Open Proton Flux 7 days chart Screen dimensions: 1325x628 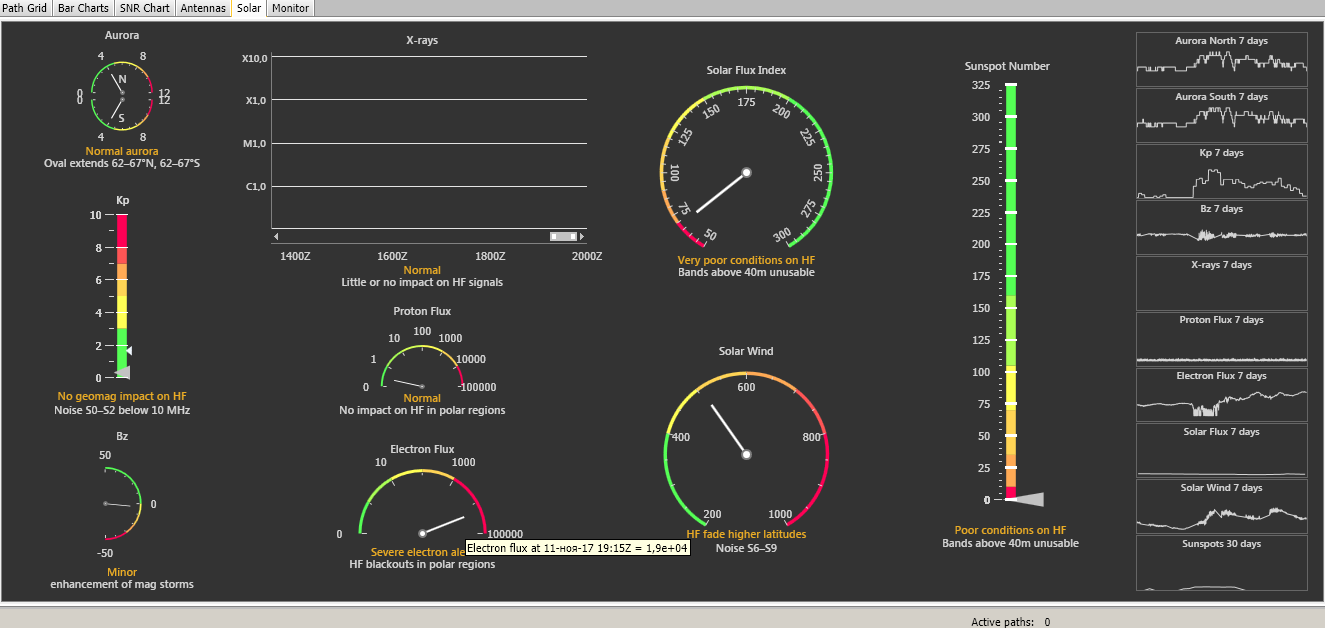tap(1221, 338)
